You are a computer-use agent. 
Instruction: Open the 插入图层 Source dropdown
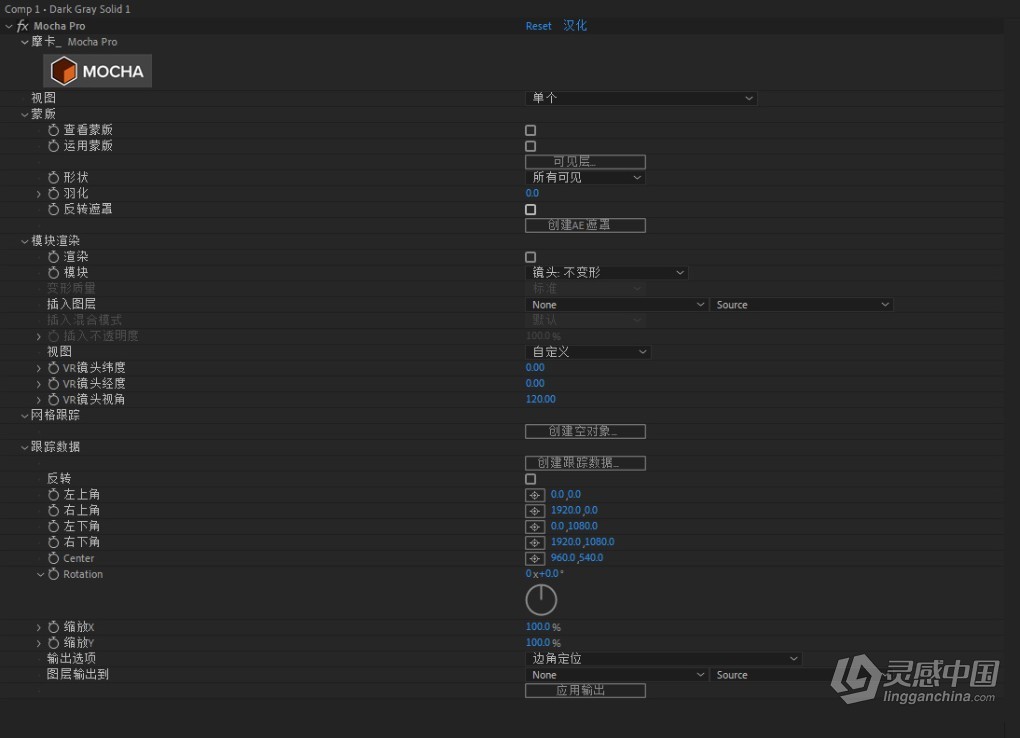(801, 305)
